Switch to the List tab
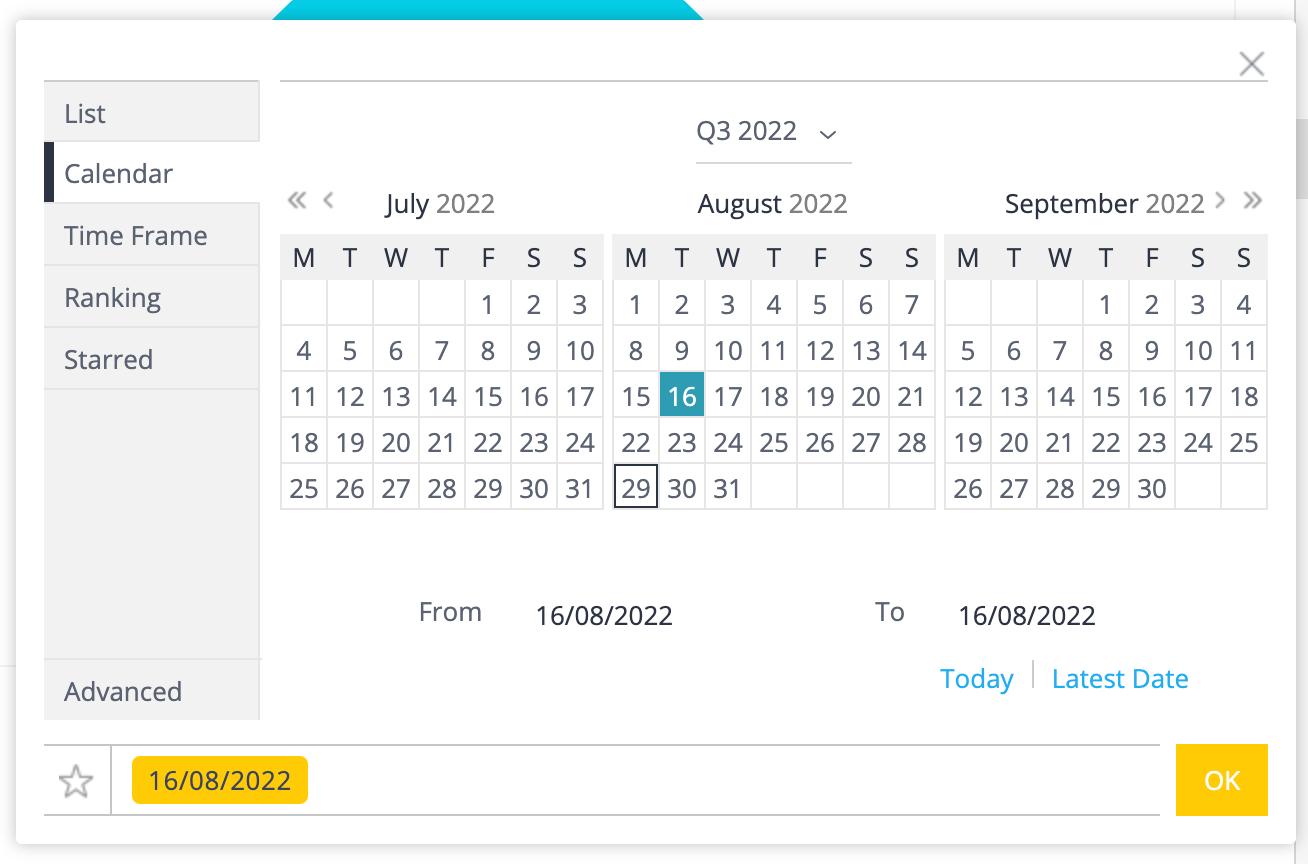 click(x=151, y=113)
